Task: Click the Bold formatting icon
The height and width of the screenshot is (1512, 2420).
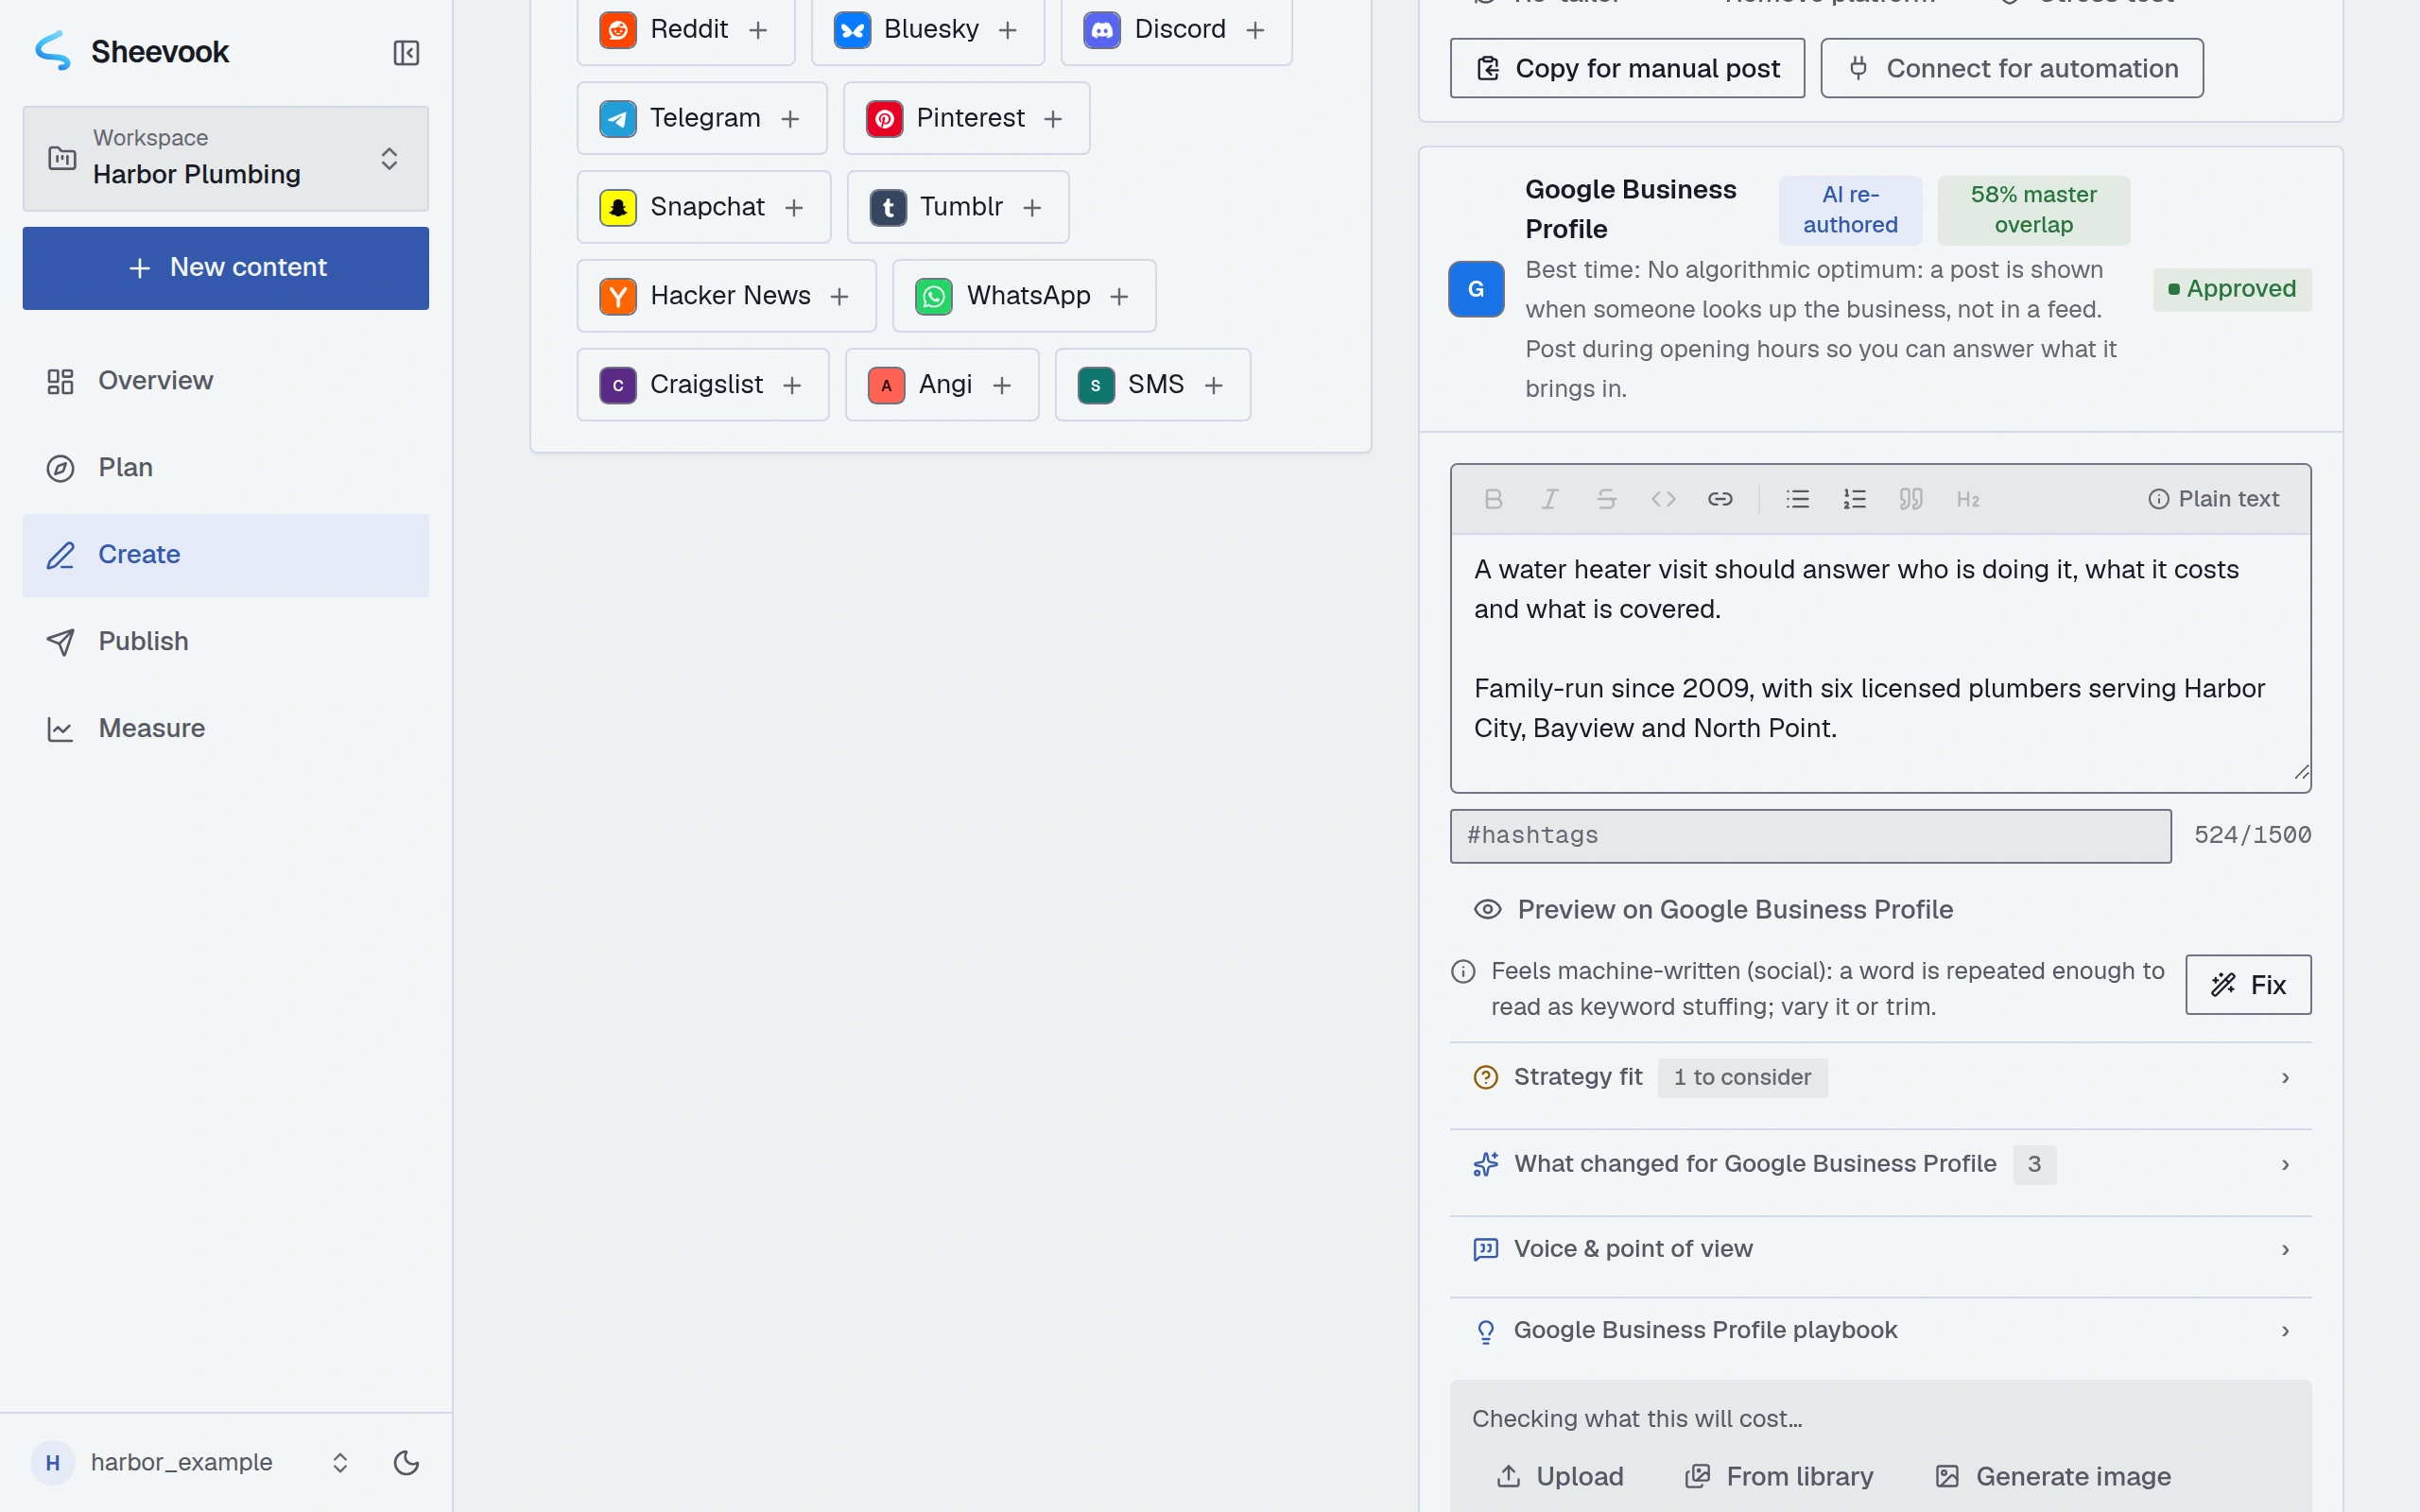Action: (1493, 499)
